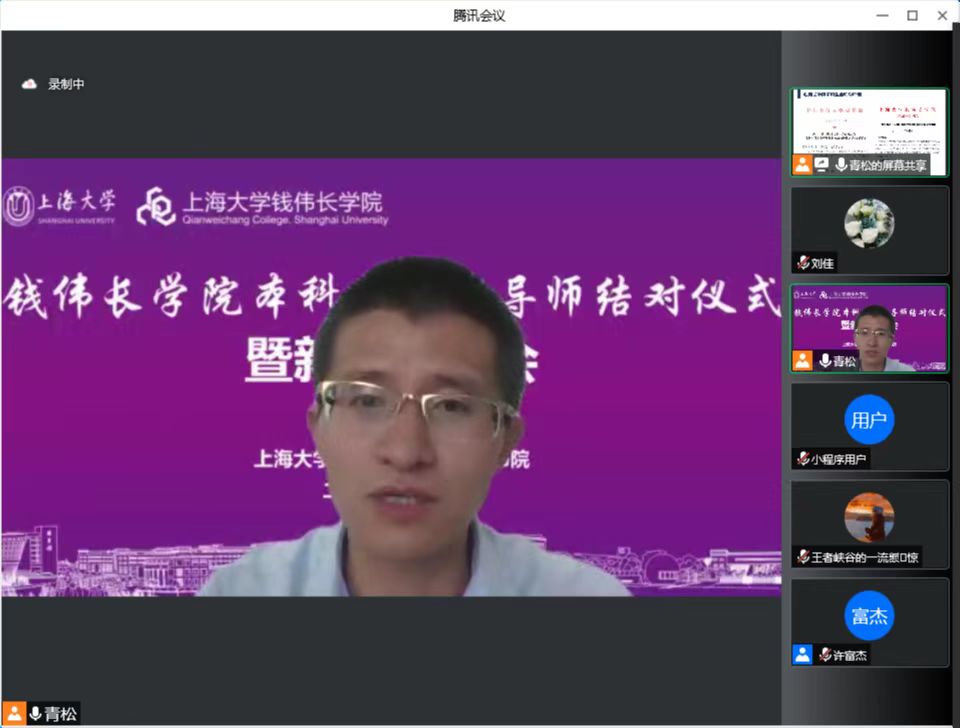Click the blue person icon beside 许富杰
Viewport: 960px width, 728px height.
tap(802, 655)
